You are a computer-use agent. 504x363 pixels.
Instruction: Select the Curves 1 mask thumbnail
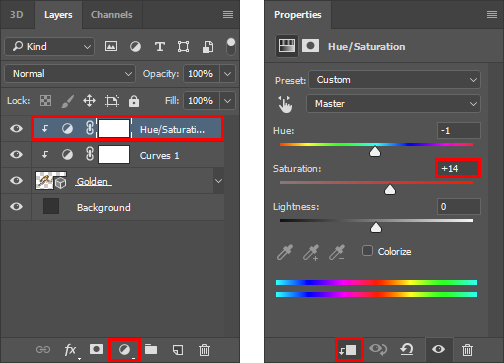(114, 154)
